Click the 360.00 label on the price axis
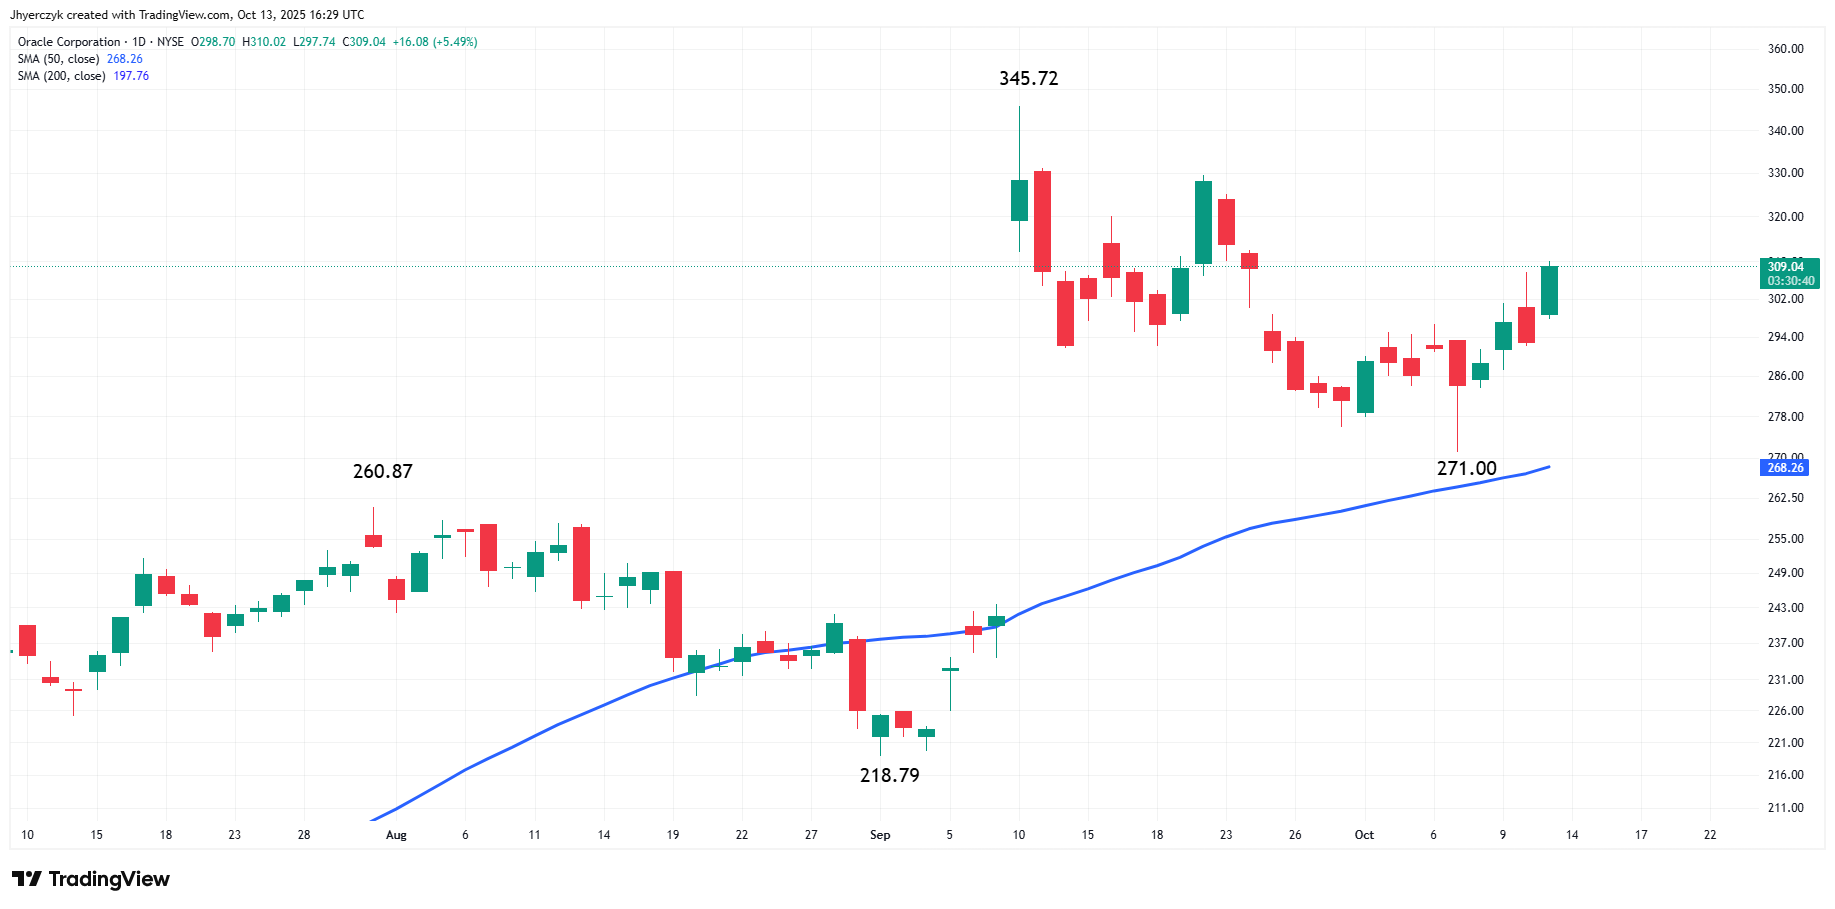The width and height of the screenshot is (1835, 909). [x=1785, y=49]
